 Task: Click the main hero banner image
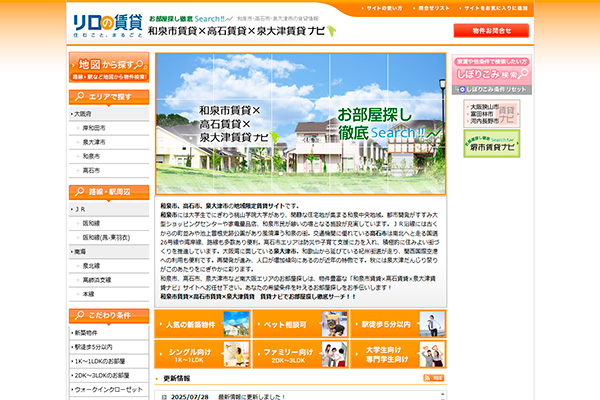(x=300, y=124)
